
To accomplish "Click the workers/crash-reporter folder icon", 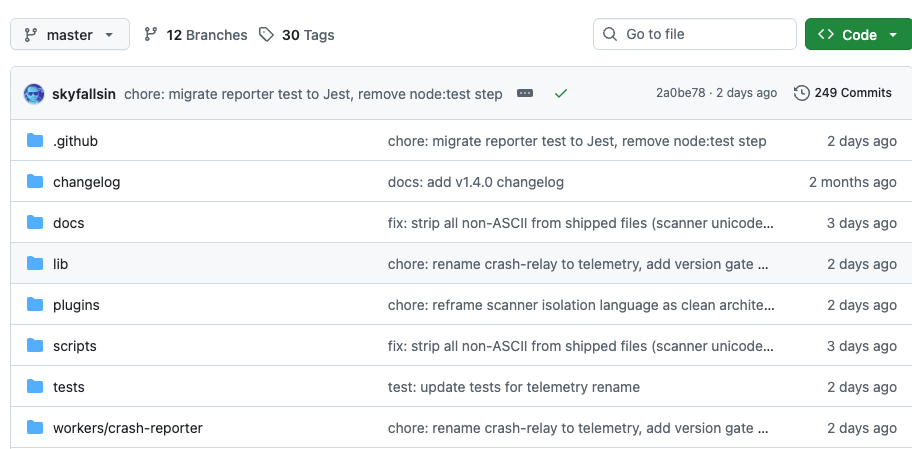I will coord(35,428).
